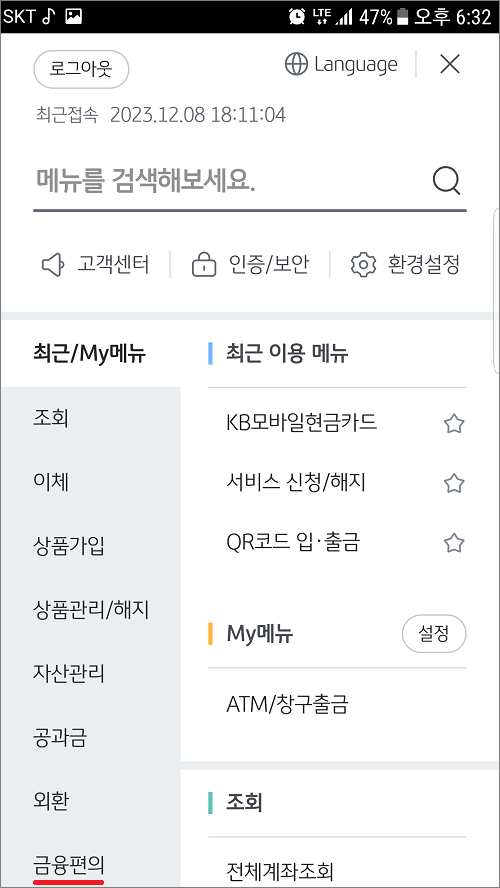Favorite KB모바일현금카드 with its star
This screenshot has height=888, width=500.
[x=454, y=424]
